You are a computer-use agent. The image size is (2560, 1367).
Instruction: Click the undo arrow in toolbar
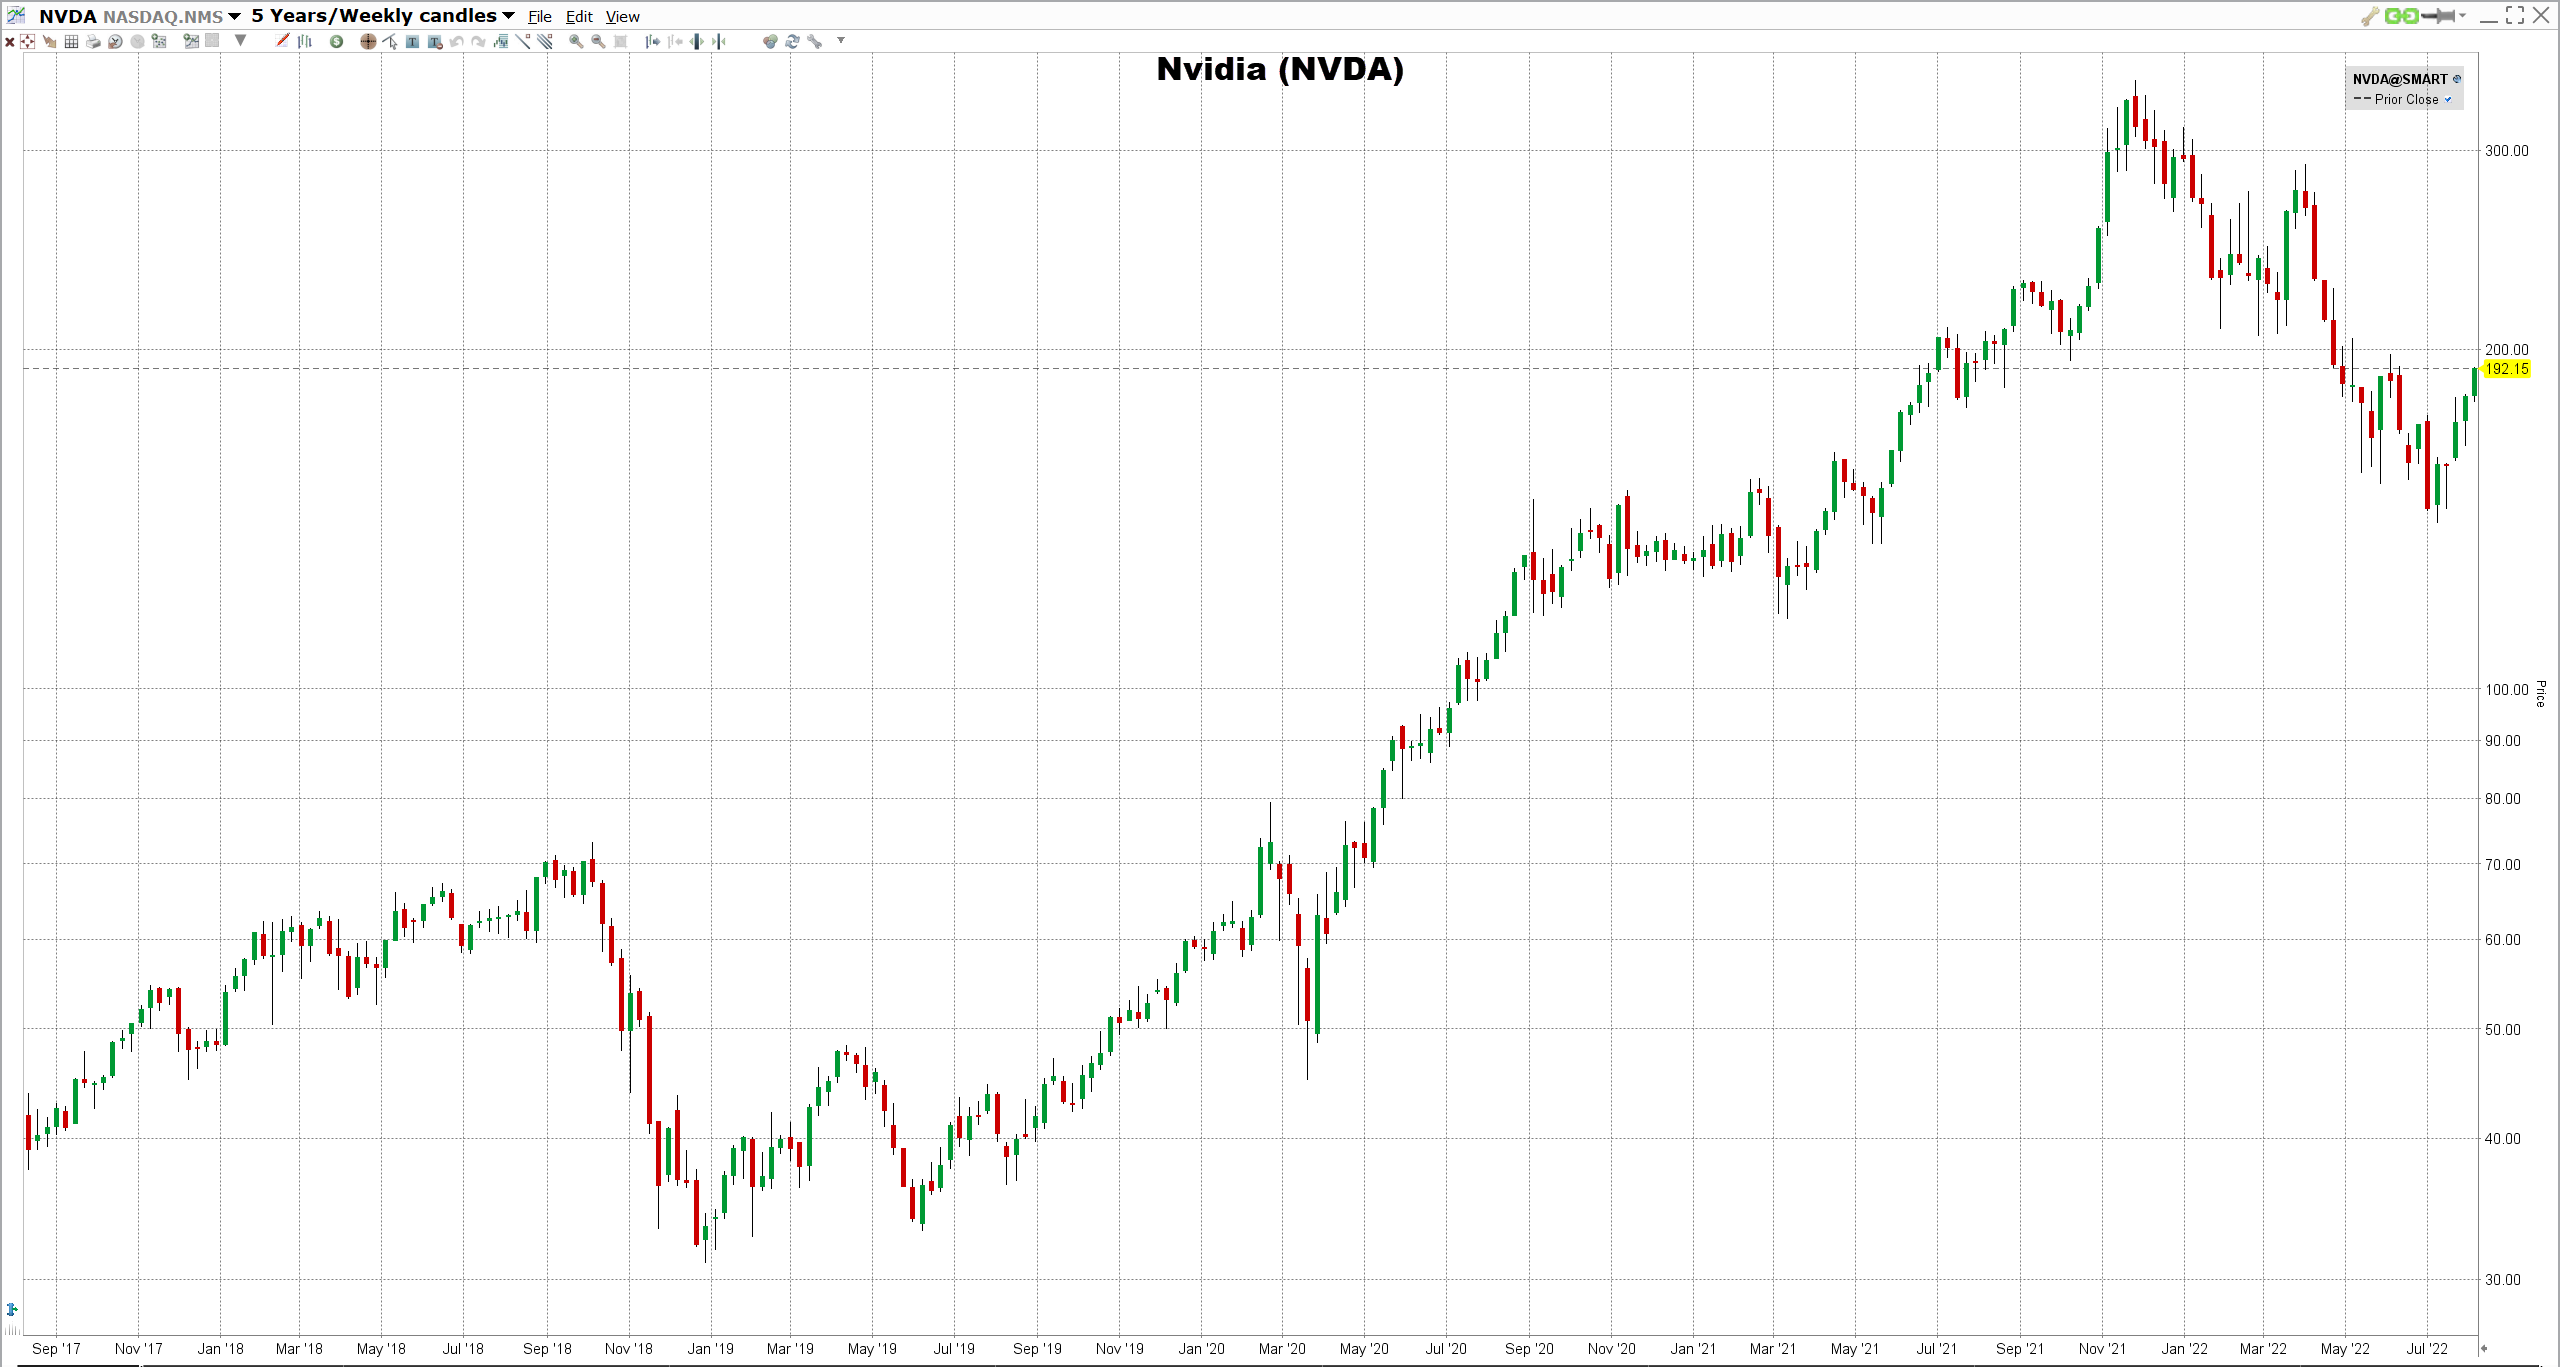[457, 41]
